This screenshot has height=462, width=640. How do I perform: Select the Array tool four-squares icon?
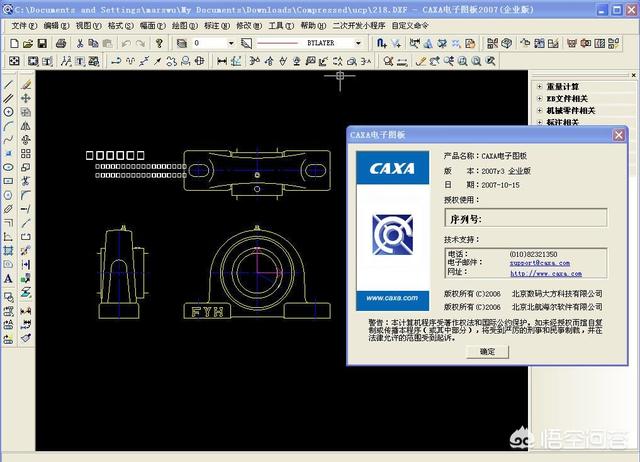coord(26,153)
